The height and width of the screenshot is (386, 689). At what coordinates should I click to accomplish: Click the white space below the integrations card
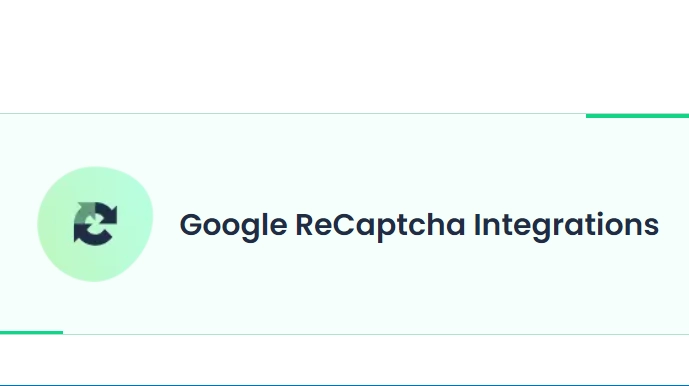click(344, 359)
